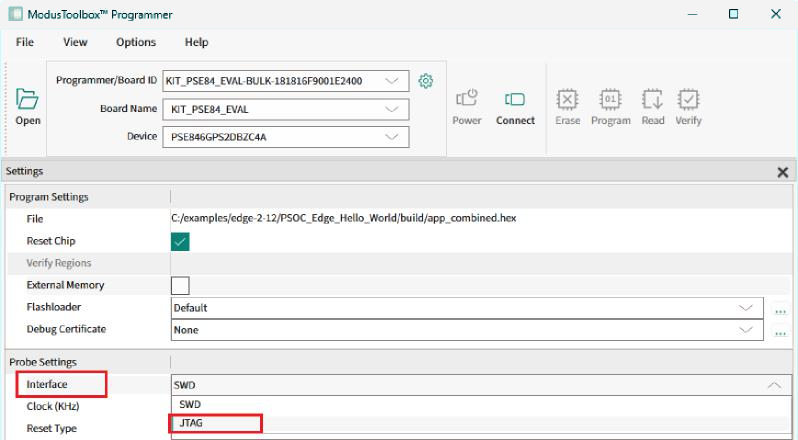Click the Flashloader row label

click(x=53, y=307)
